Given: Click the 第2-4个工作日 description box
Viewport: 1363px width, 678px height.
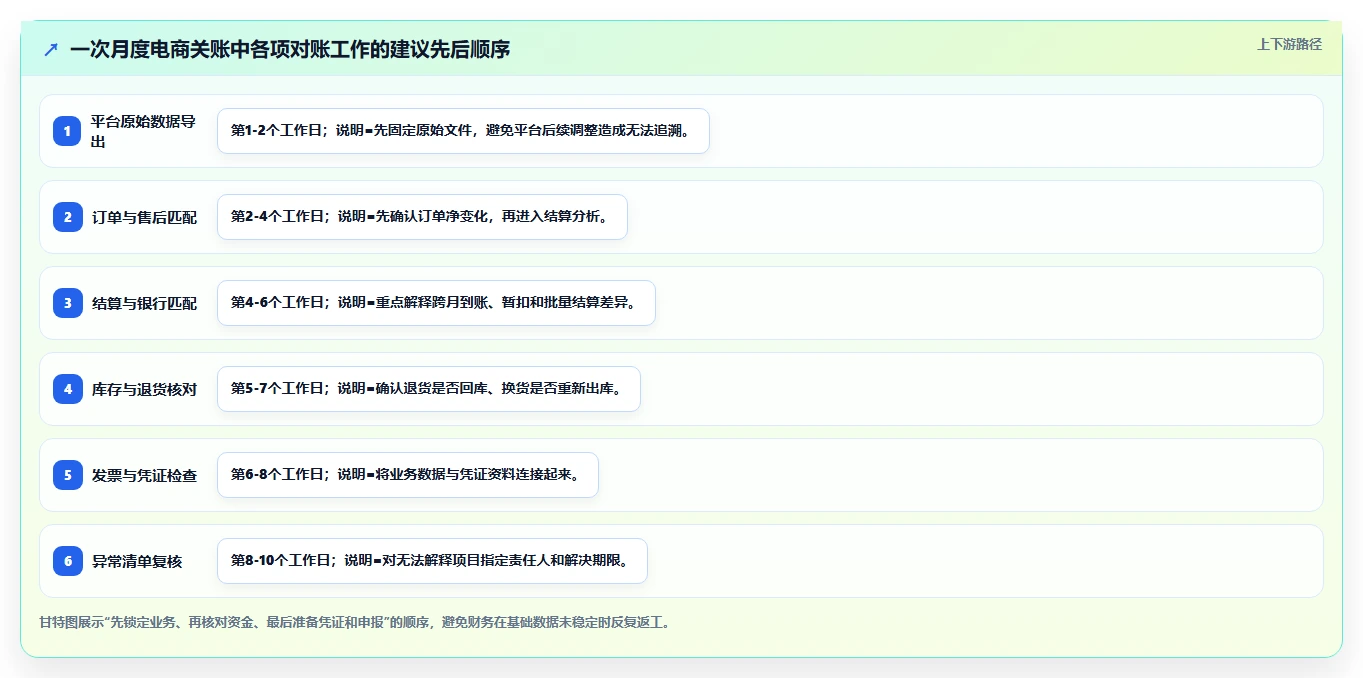Looking at the screenshot, I should pos(422,217).
